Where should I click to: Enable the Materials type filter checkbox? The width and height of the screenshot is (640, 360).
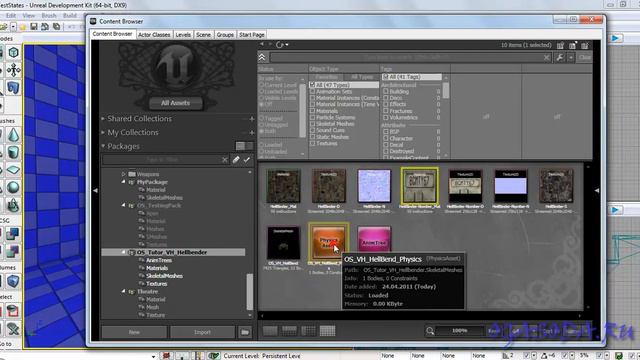[312, 111]
